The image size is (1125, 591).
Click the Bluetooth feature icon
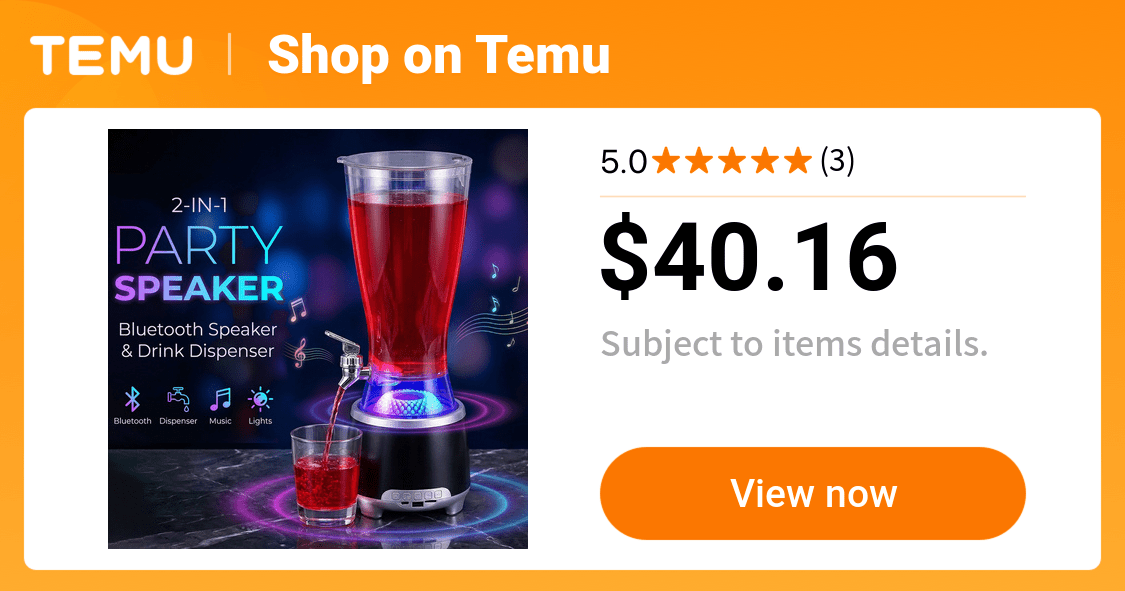[132, 399]
